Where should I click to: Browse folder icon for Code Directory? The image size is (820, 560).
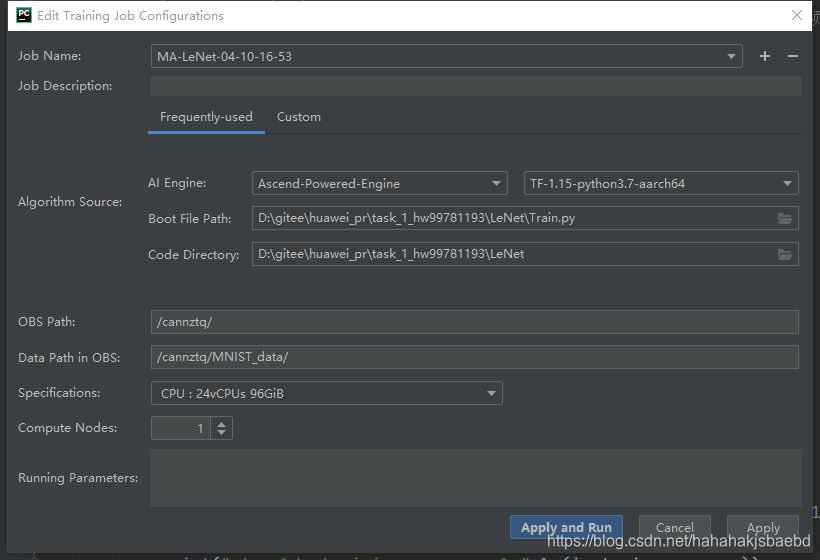784,255
